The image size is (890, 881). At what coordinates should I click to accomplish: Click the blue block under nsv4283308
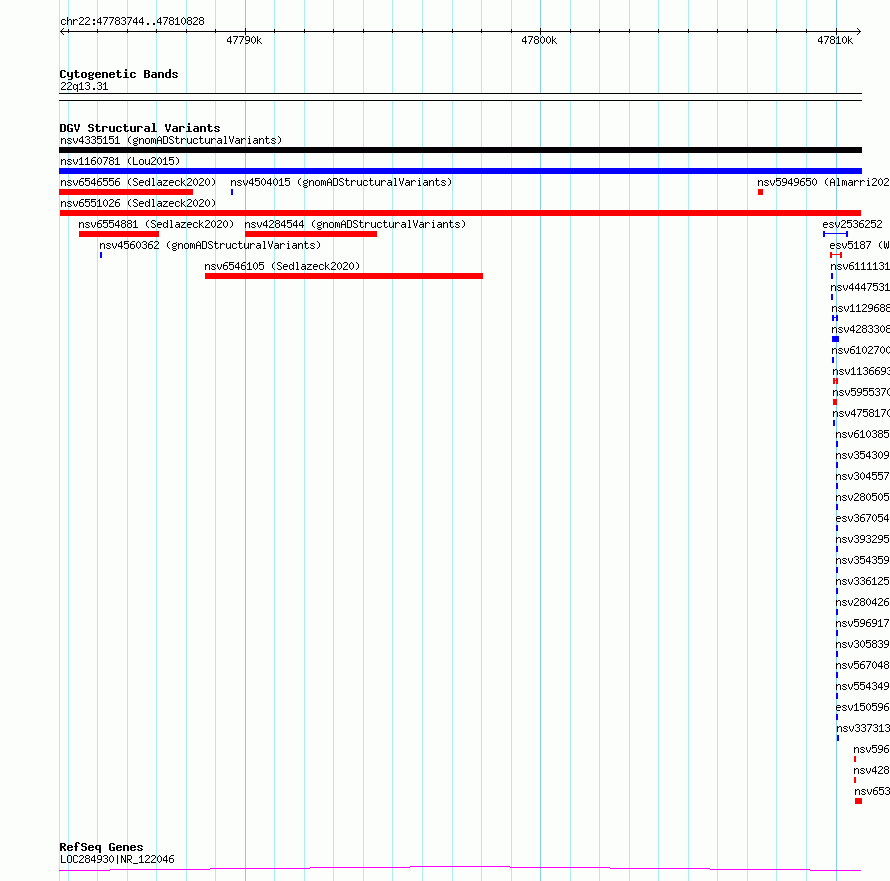pyautogui.click(x=836, y=339)
